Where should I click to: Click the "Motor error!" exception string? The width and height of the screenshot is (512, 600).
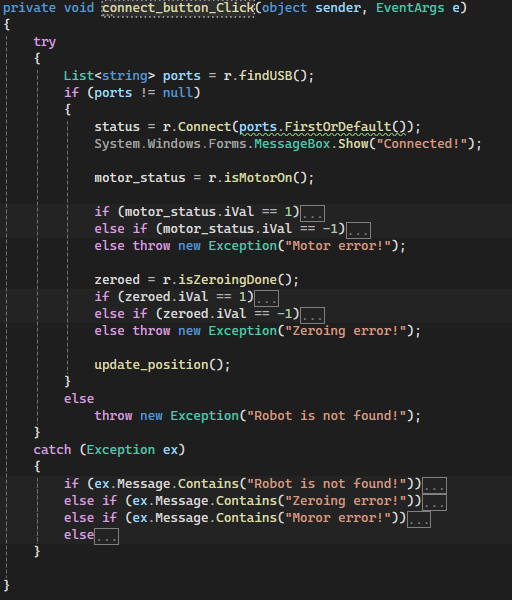(x=341, y=246)
